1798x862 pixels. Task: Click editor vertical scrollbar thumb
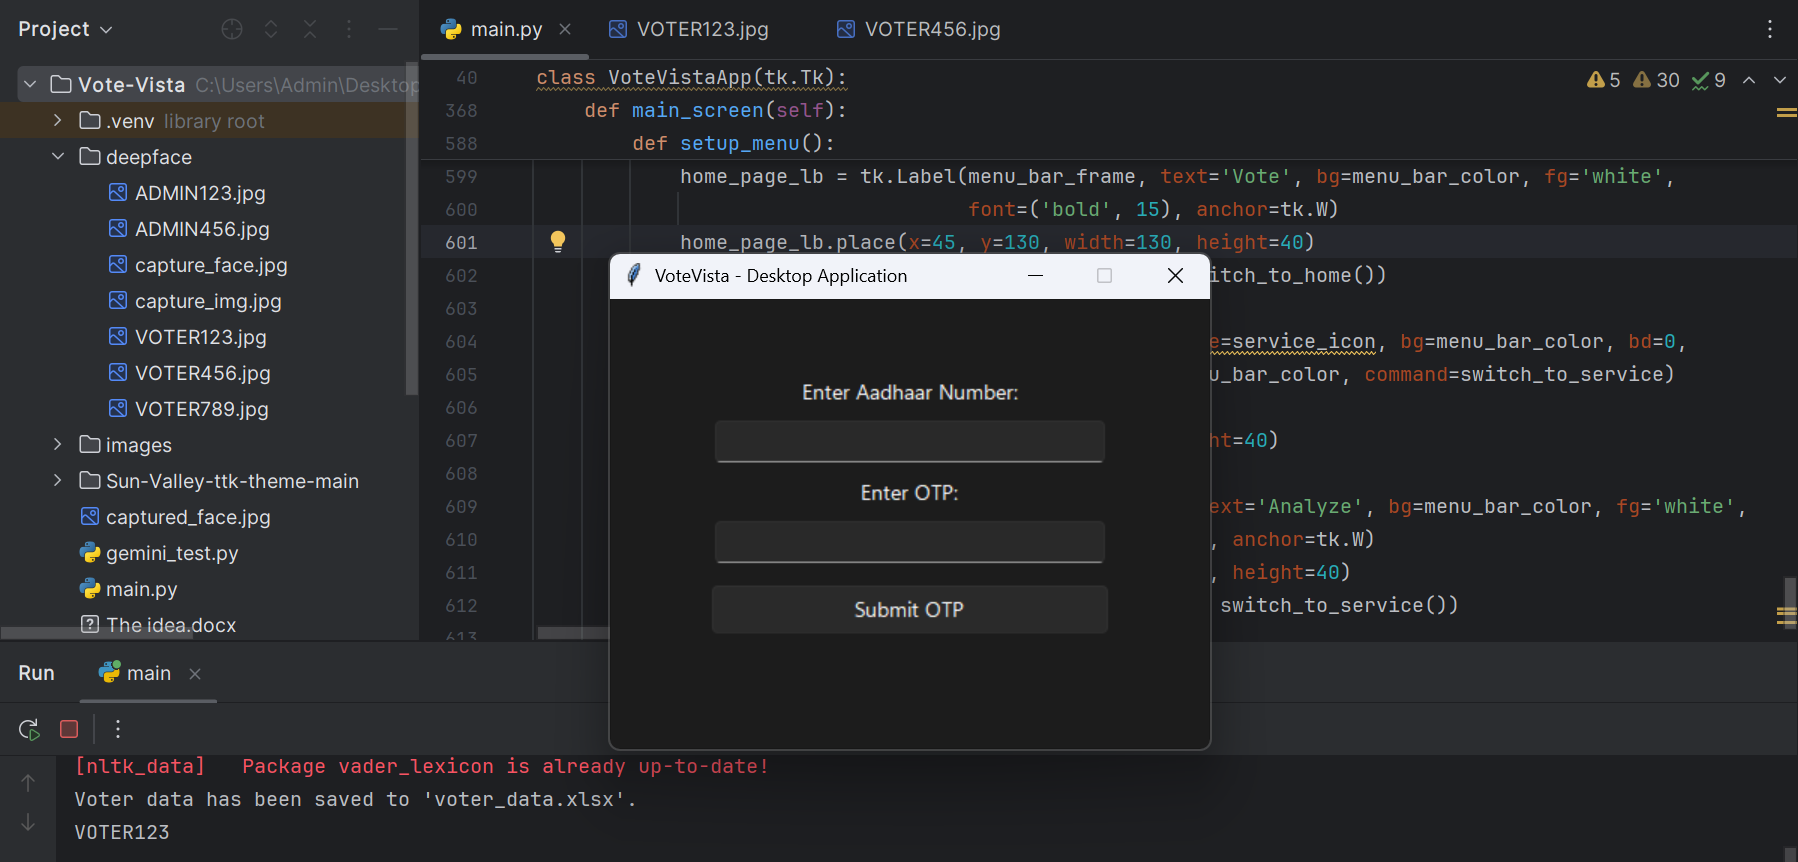click(x=1790, y=604)
